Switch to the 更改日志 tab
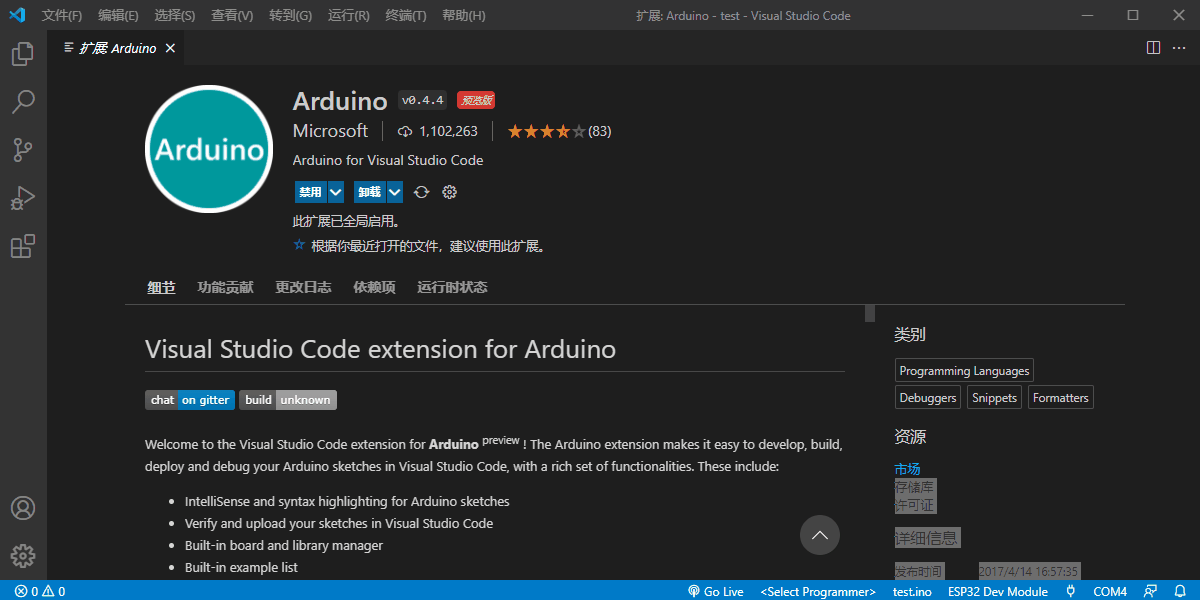1200x600 pixels. coord(303,287)
